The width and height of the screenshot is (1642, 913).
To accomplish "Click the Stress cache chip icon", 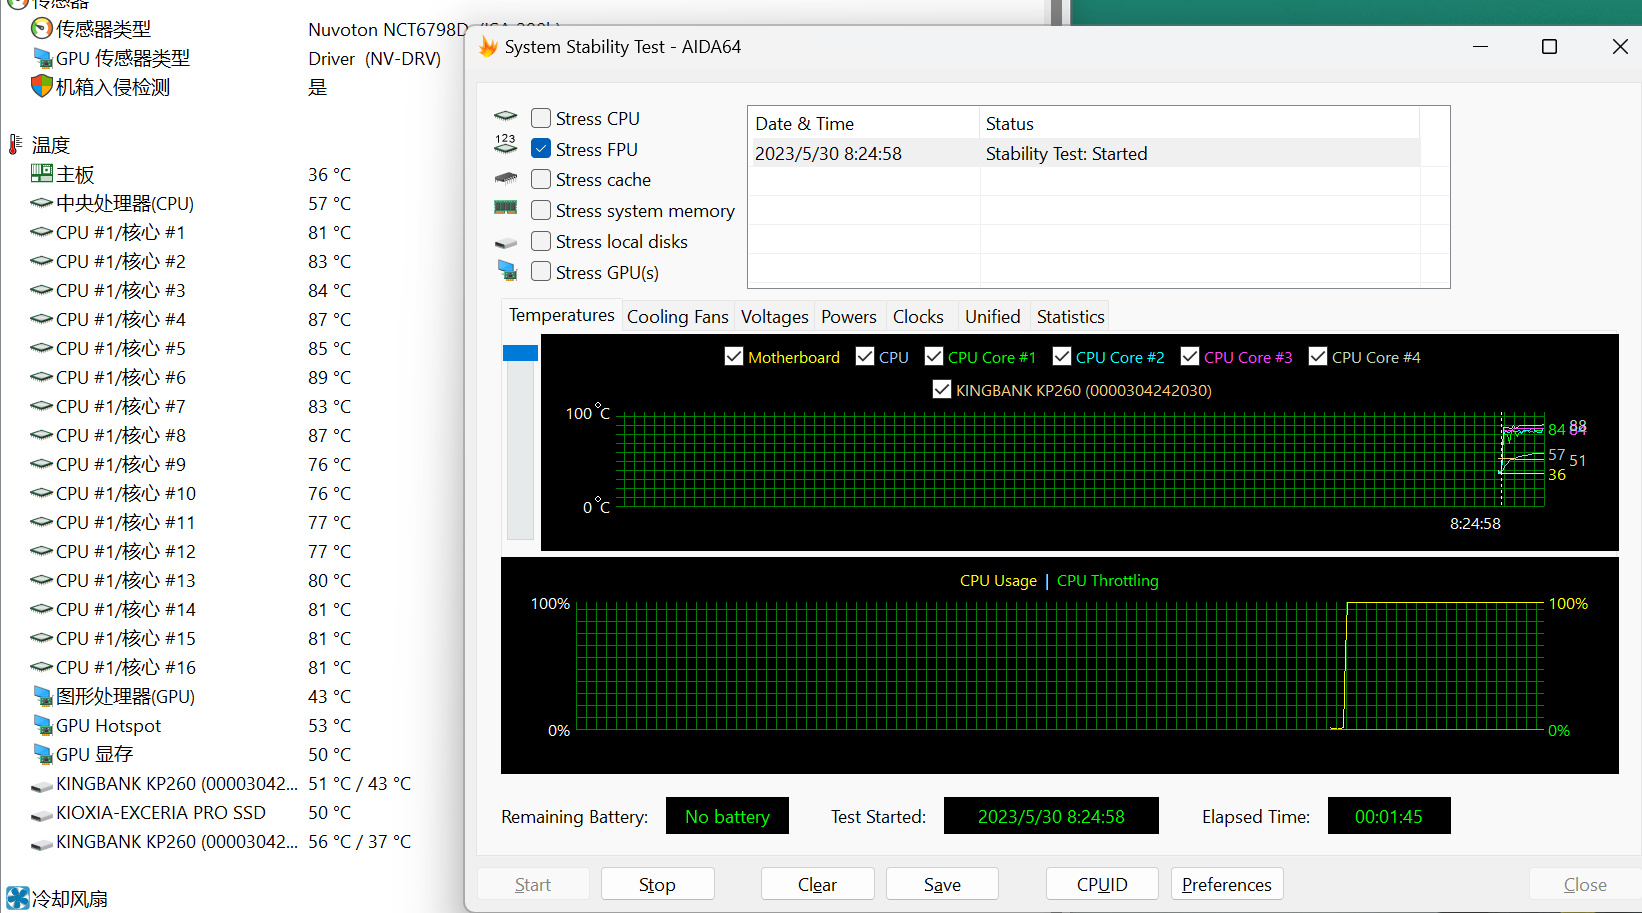I will [x=506, y=179].
